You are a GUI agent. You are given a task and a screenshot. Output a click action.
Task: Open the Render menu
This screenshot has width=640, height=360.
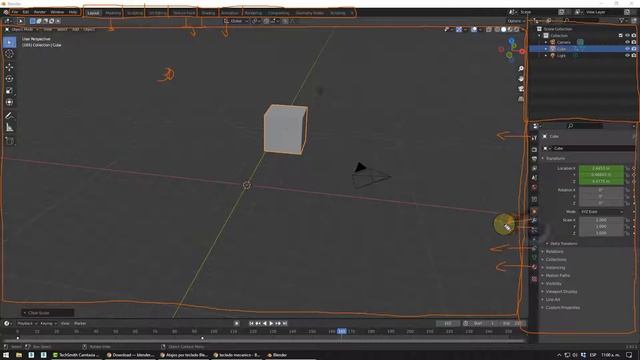[40, 12]
